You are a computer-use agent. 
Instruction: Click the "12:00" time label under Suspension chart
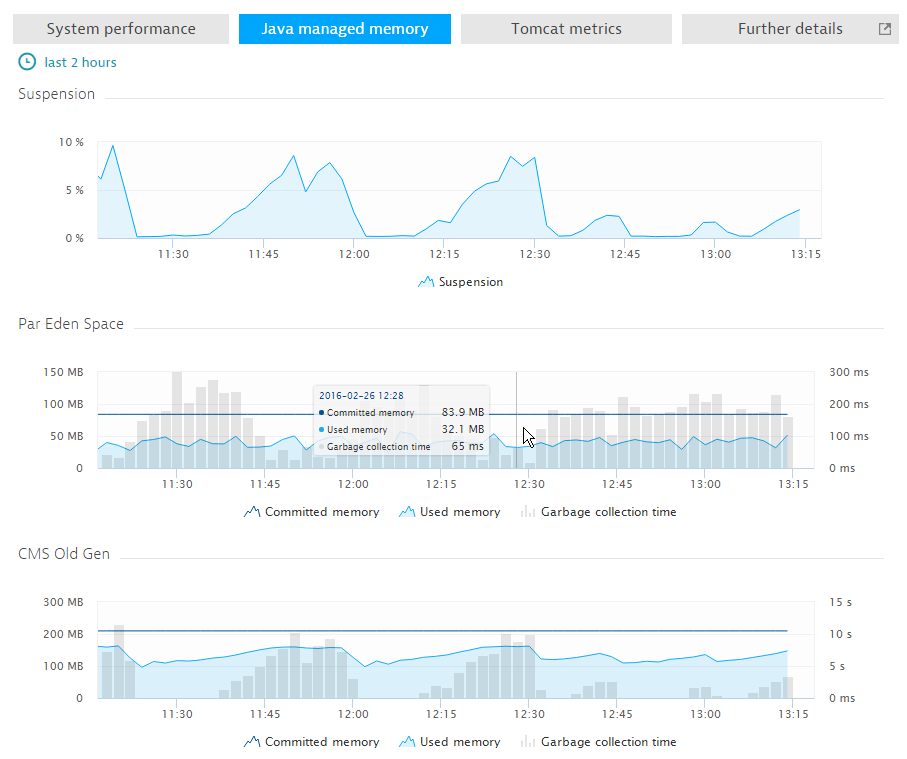(354, 254)
